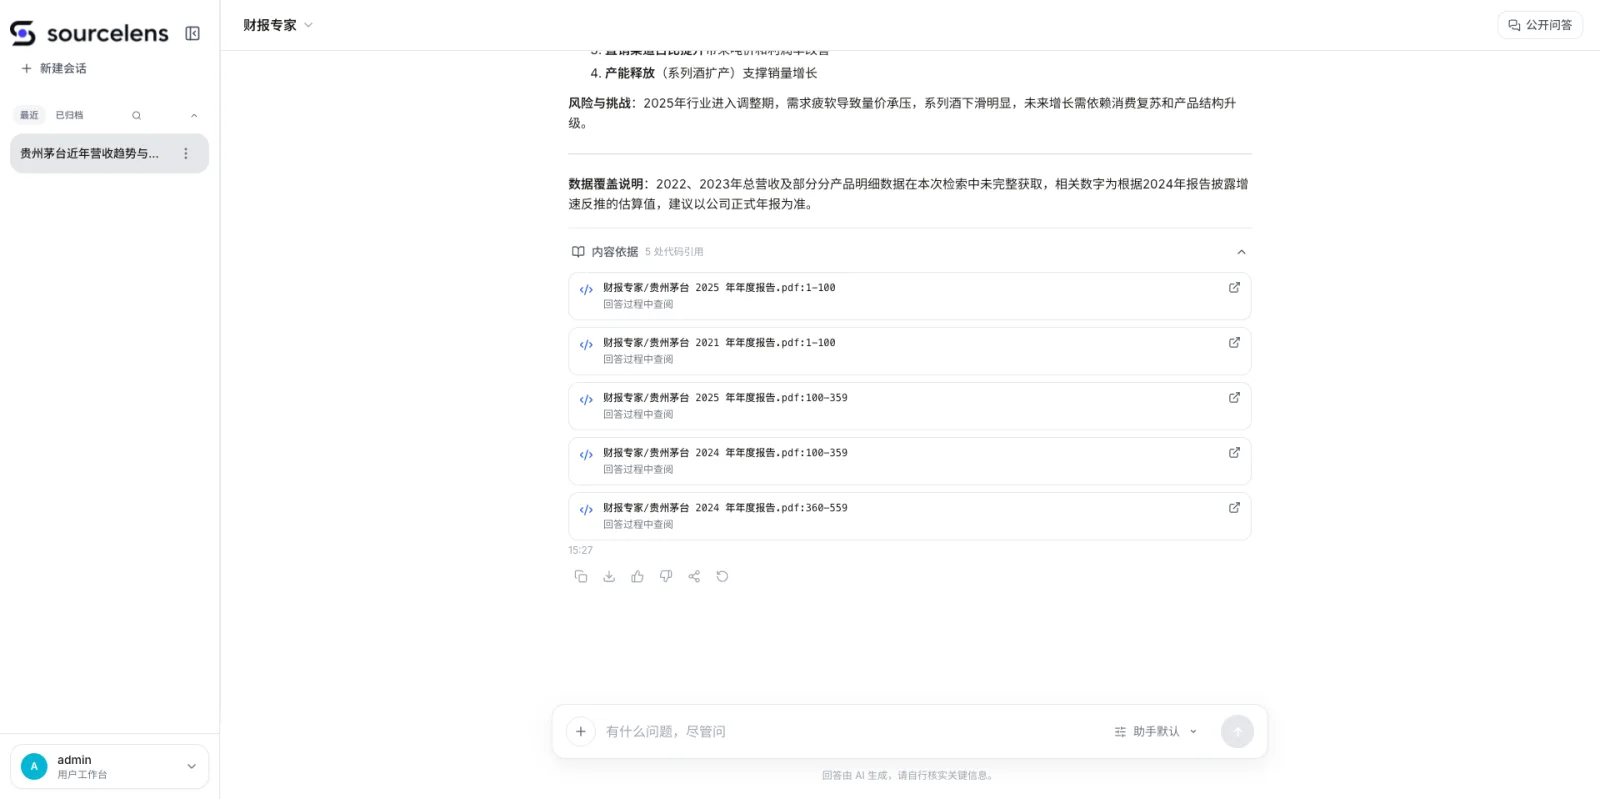Switch to the 最近 tab
Screen dimensions: 1600x799
pos(29,115)
